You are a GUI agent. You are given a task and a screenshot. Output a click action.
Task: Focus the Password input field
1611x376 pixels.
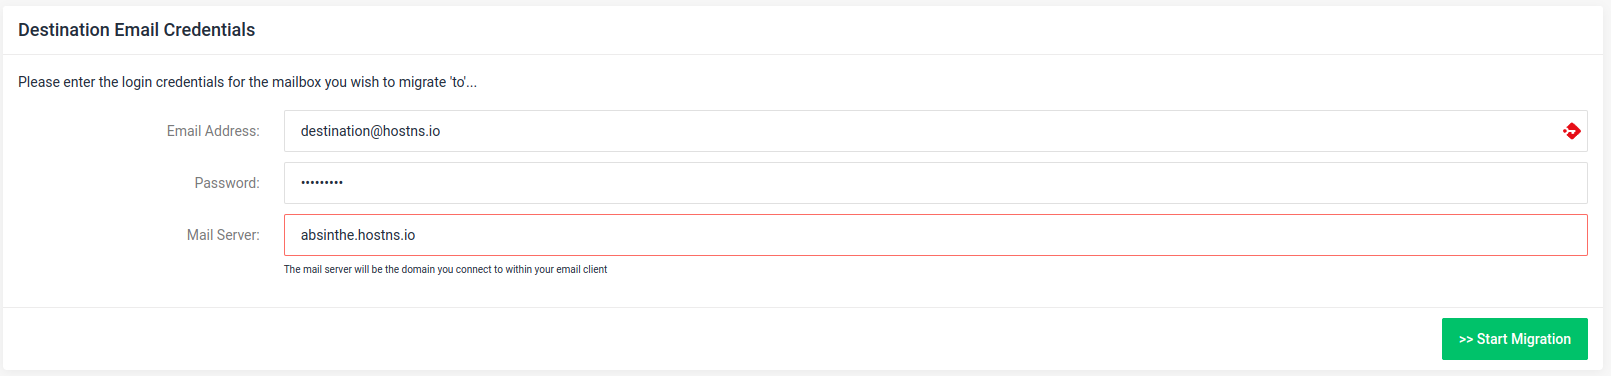(x=935, y=183)
